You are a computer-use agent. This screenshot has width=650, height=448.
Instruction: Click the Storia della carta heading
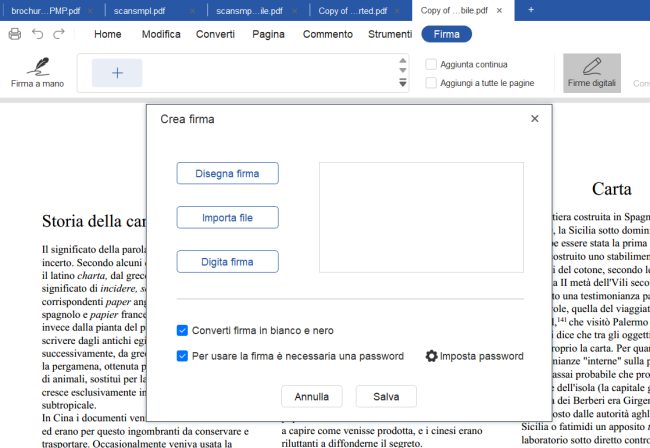point(94,221)
